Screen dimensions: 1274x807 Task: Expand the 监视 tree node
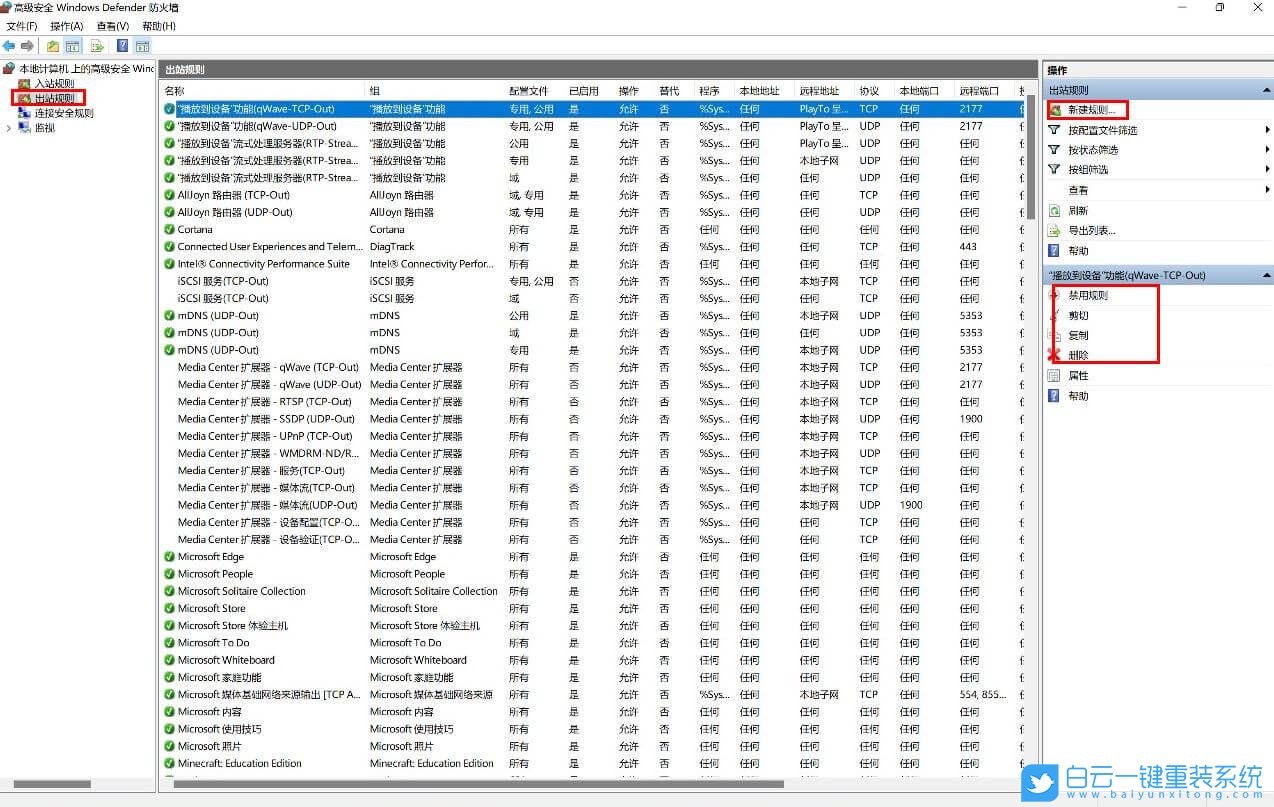pos(9,128)
